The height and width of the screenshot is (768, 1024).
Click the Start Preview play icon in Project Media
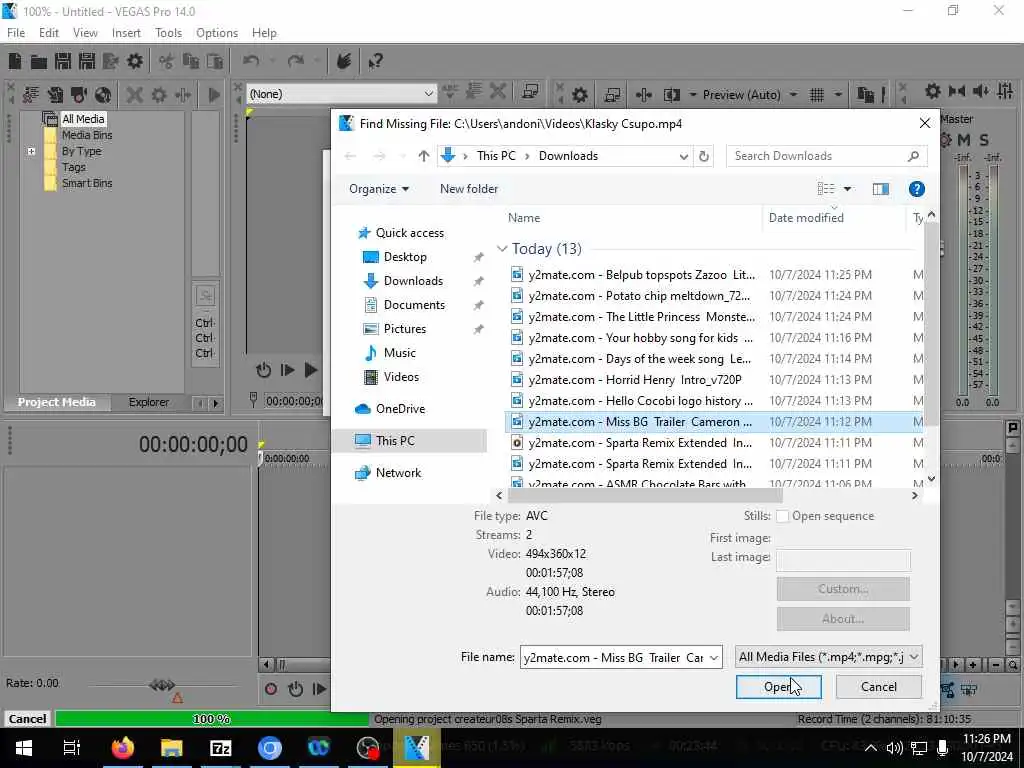214,95
